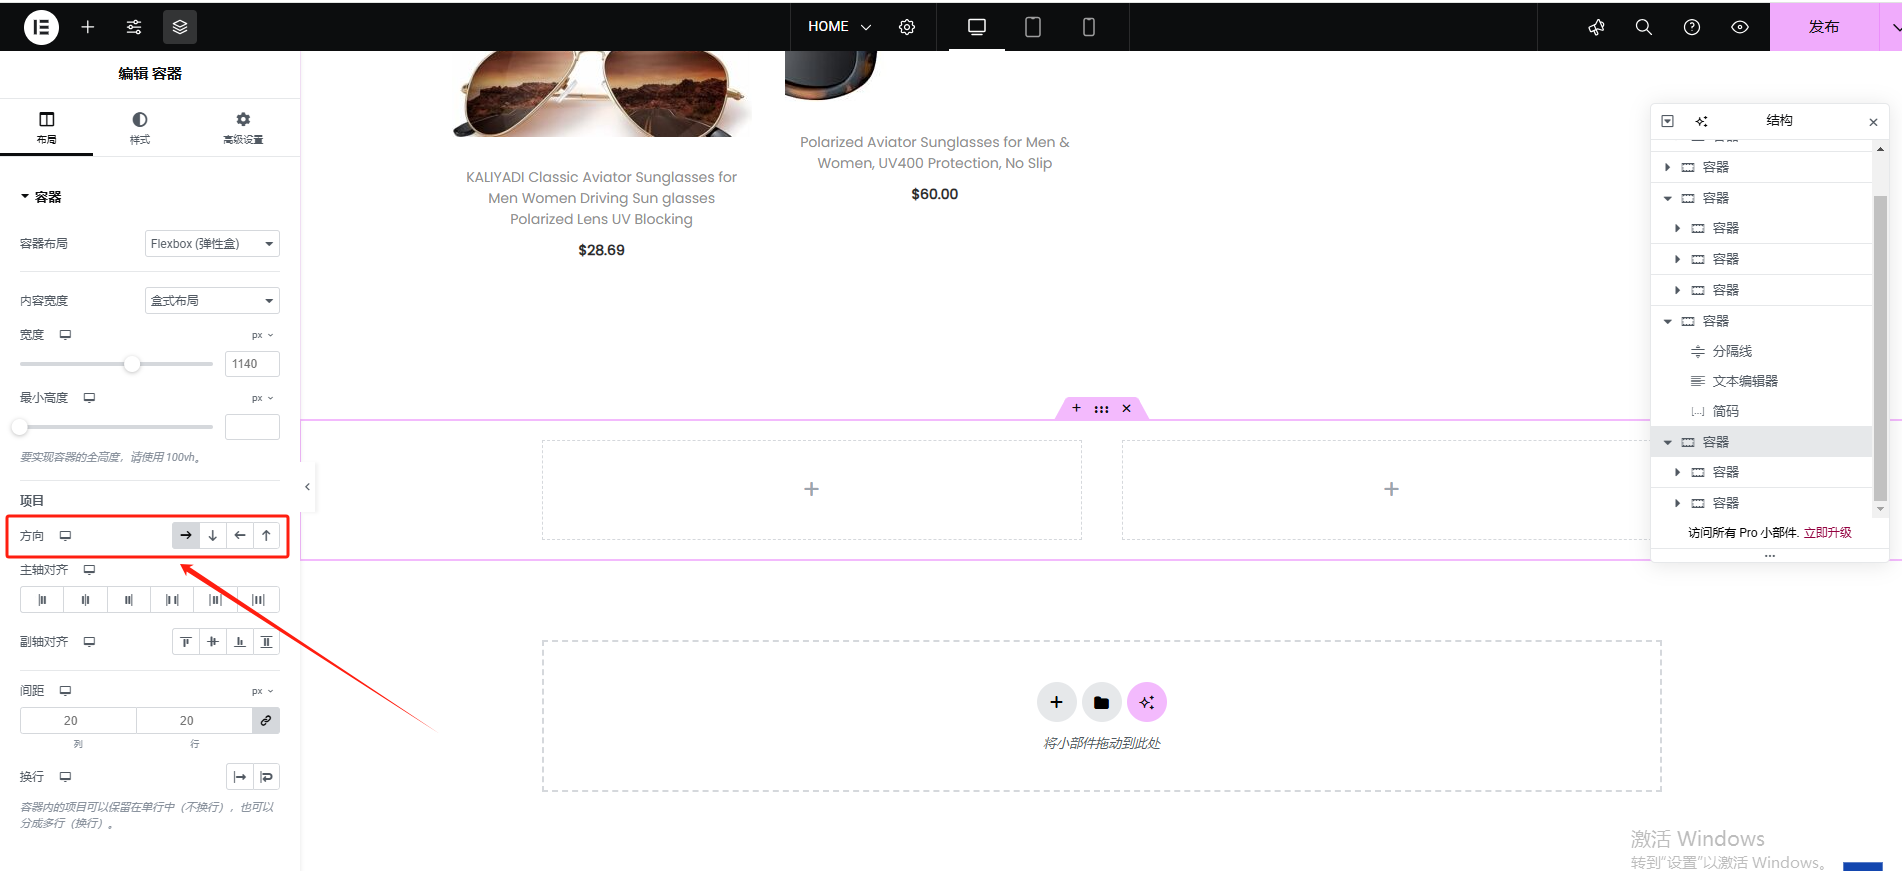
Task: Open the add element plus icon
Action: [x=88, y=27]
